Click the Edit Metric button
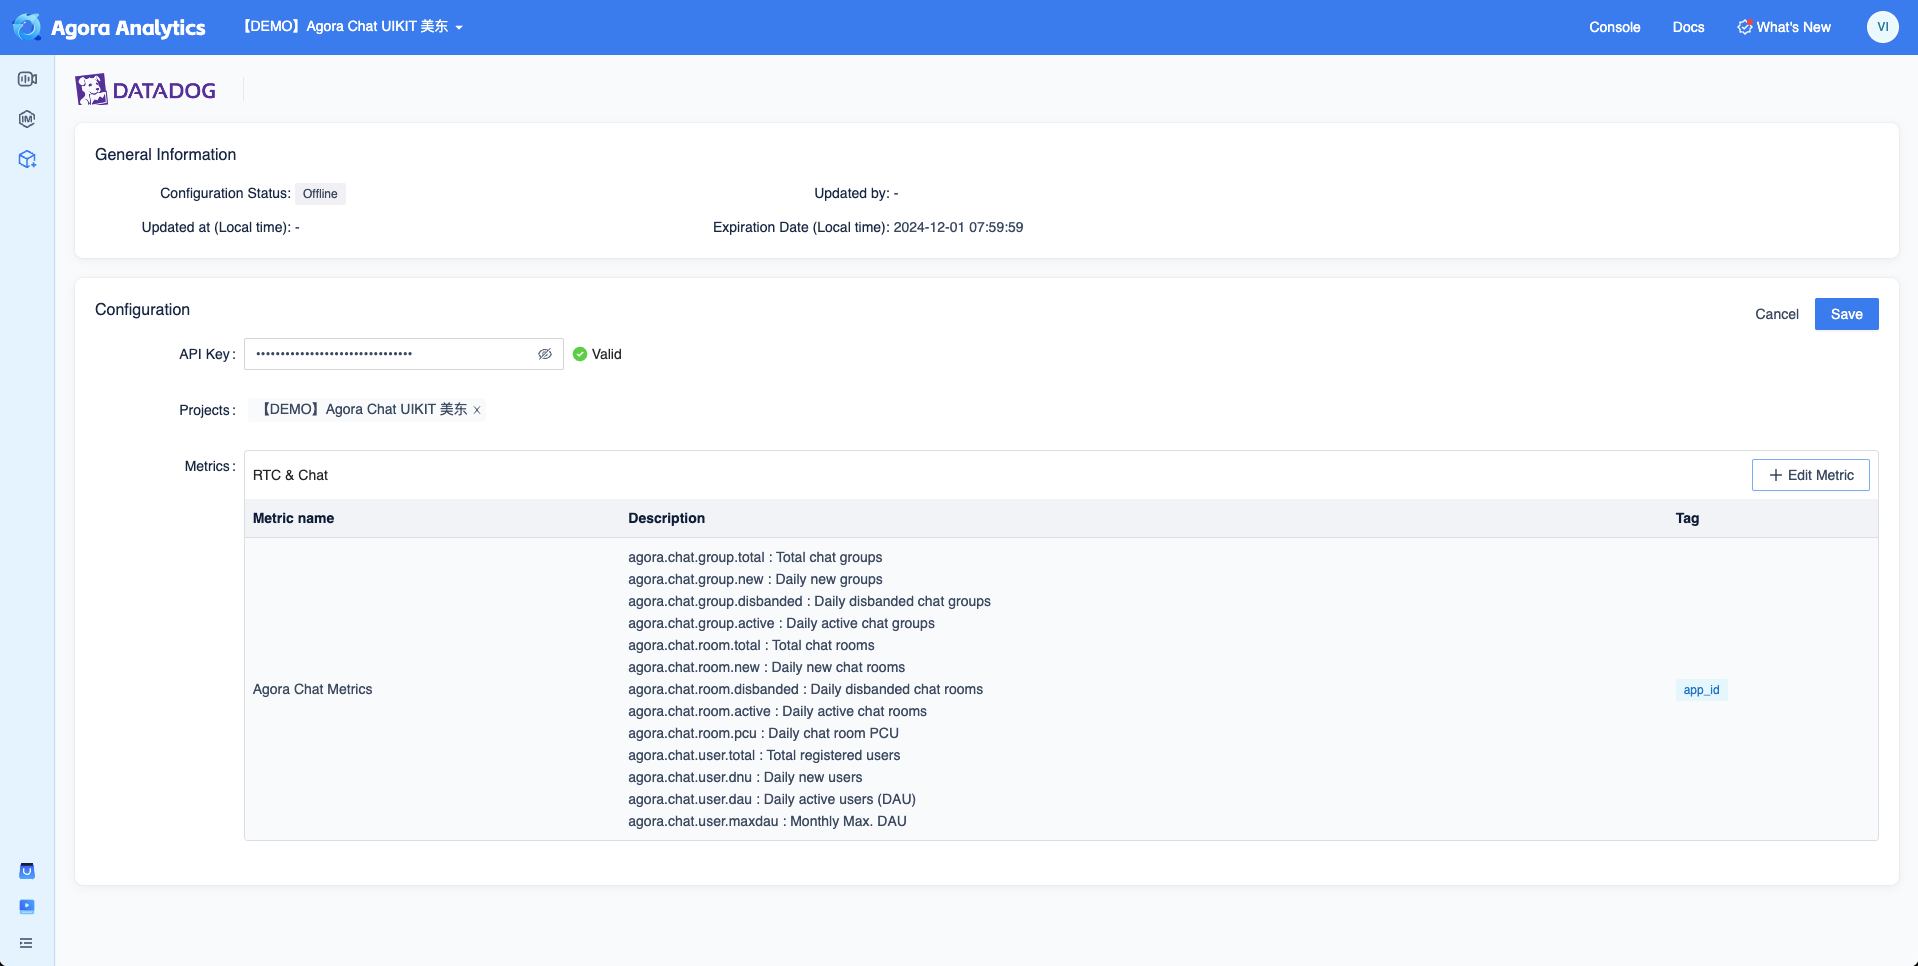The width and height of the screenshot is (1918, 966). [1810, 475]
